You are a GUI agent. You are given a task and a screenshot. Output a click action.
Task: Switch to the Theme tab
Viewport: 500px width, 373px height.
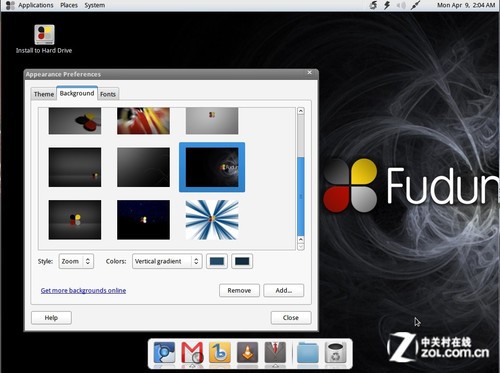point(44,94)
